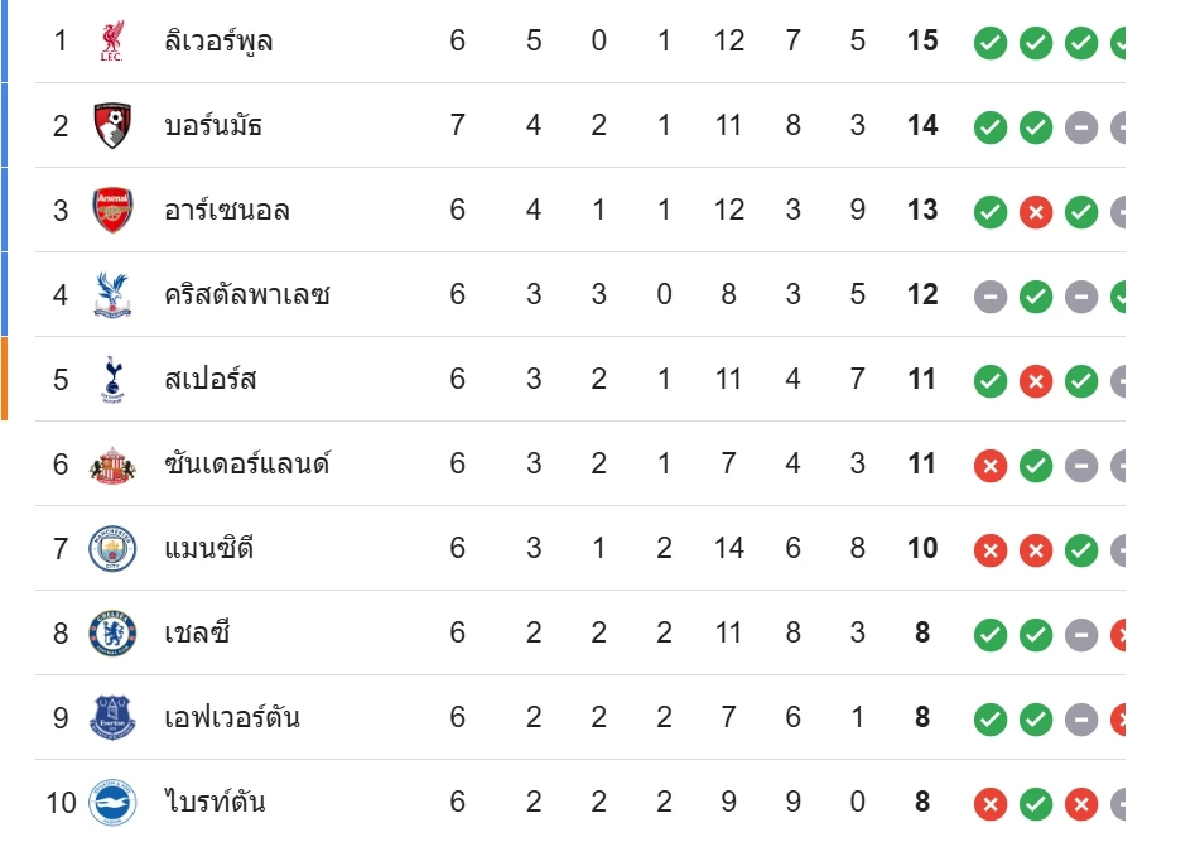Click Liverpool's first green win indicator
This screenshot has width=1200, height=842.
[990, 43]
